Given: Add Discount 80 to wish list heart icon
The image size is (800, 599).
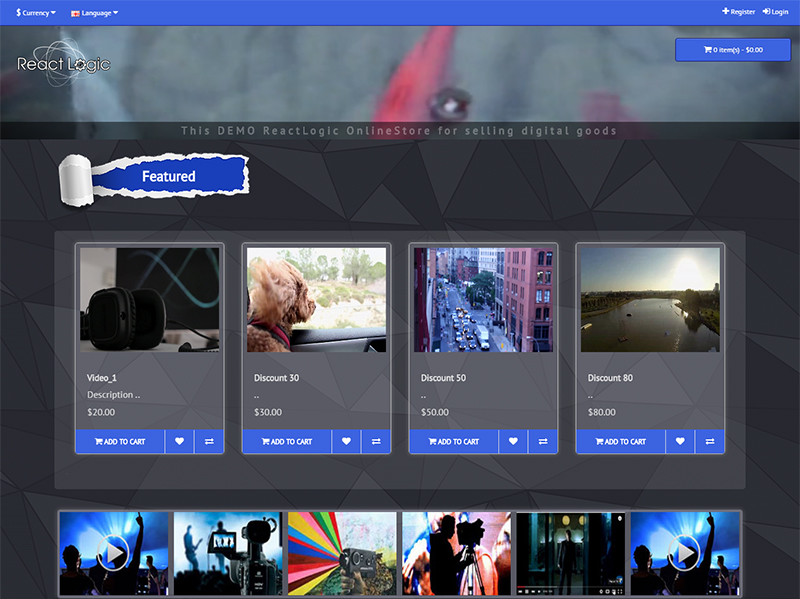Looking at the screenshot, I should click(680, 442).
